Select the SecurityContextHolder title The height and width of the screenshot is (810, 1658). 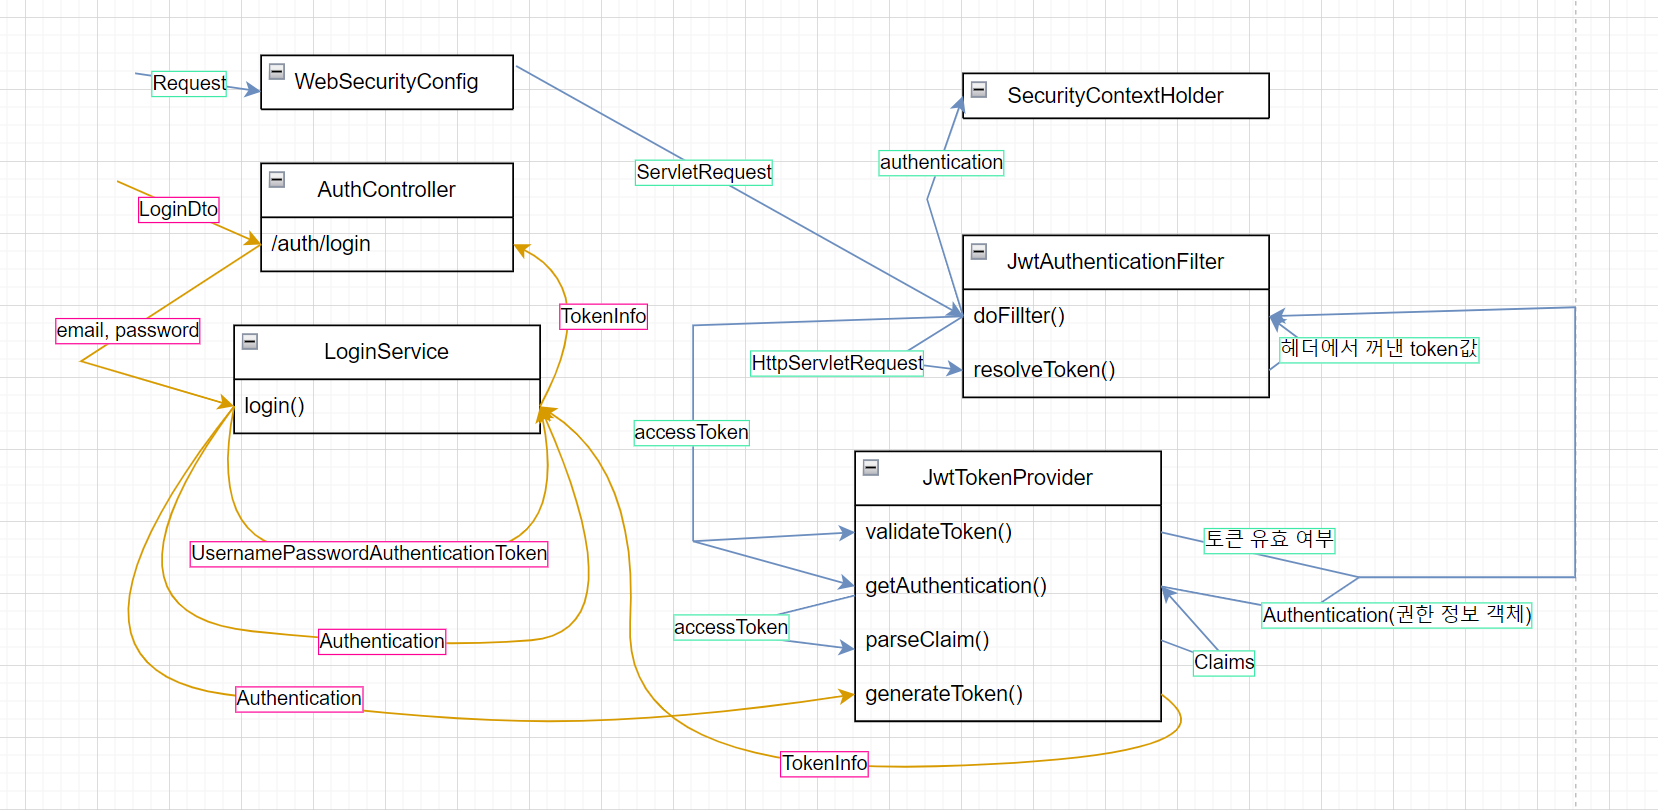[x=1115, y=96]
